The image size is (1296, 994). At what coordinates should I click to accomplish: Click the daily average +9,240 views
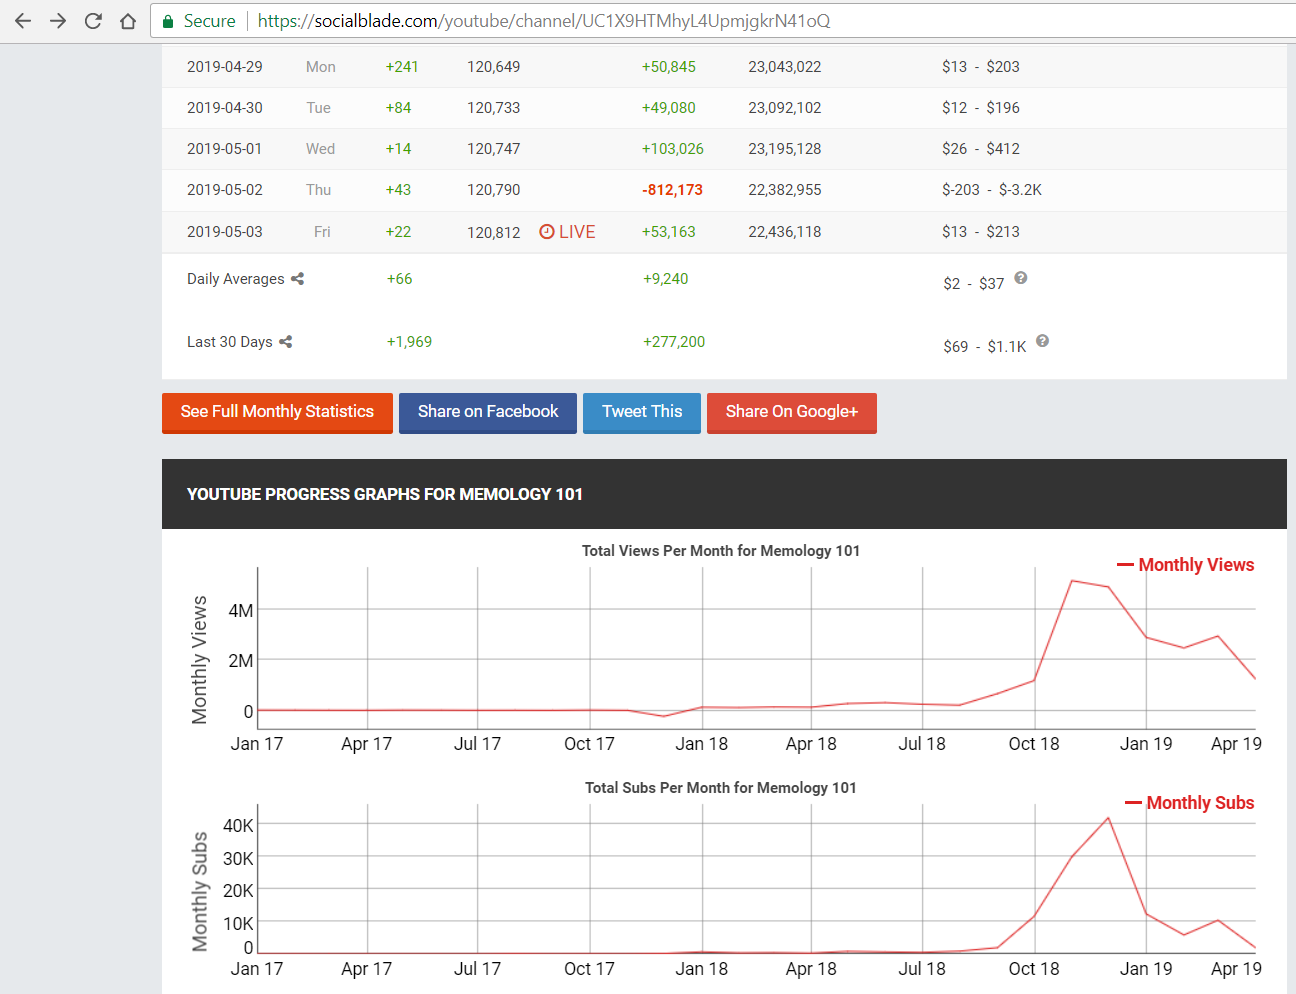[x=666, y=279]
